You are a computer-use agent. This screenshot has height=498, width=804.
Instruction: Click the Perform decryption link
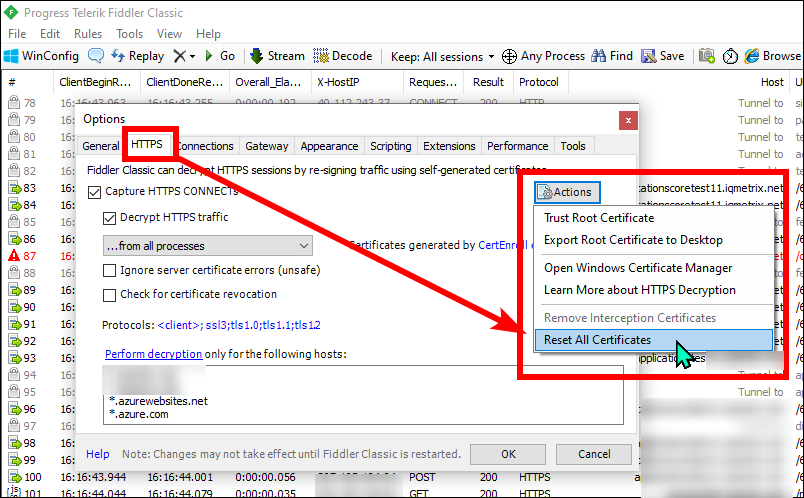(153, 354)
